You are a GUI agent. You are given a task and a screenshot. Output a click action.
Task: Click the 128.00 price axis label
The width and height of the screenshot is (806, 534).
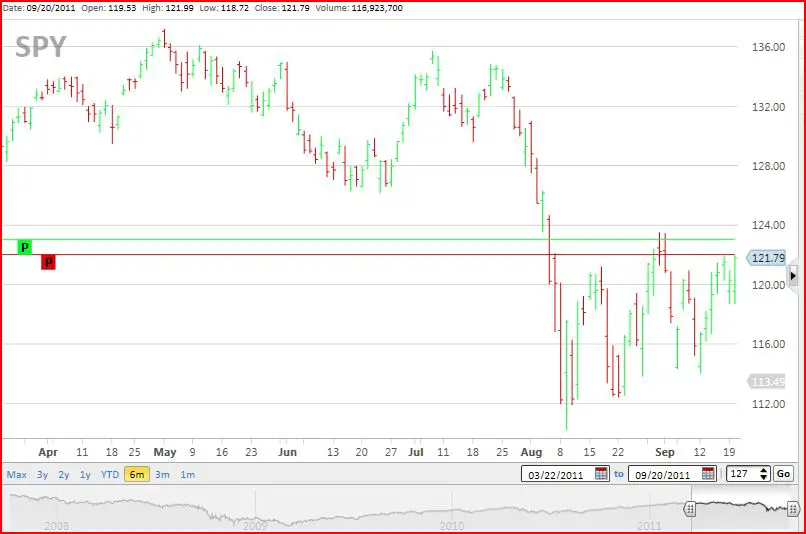coord(768,166)
